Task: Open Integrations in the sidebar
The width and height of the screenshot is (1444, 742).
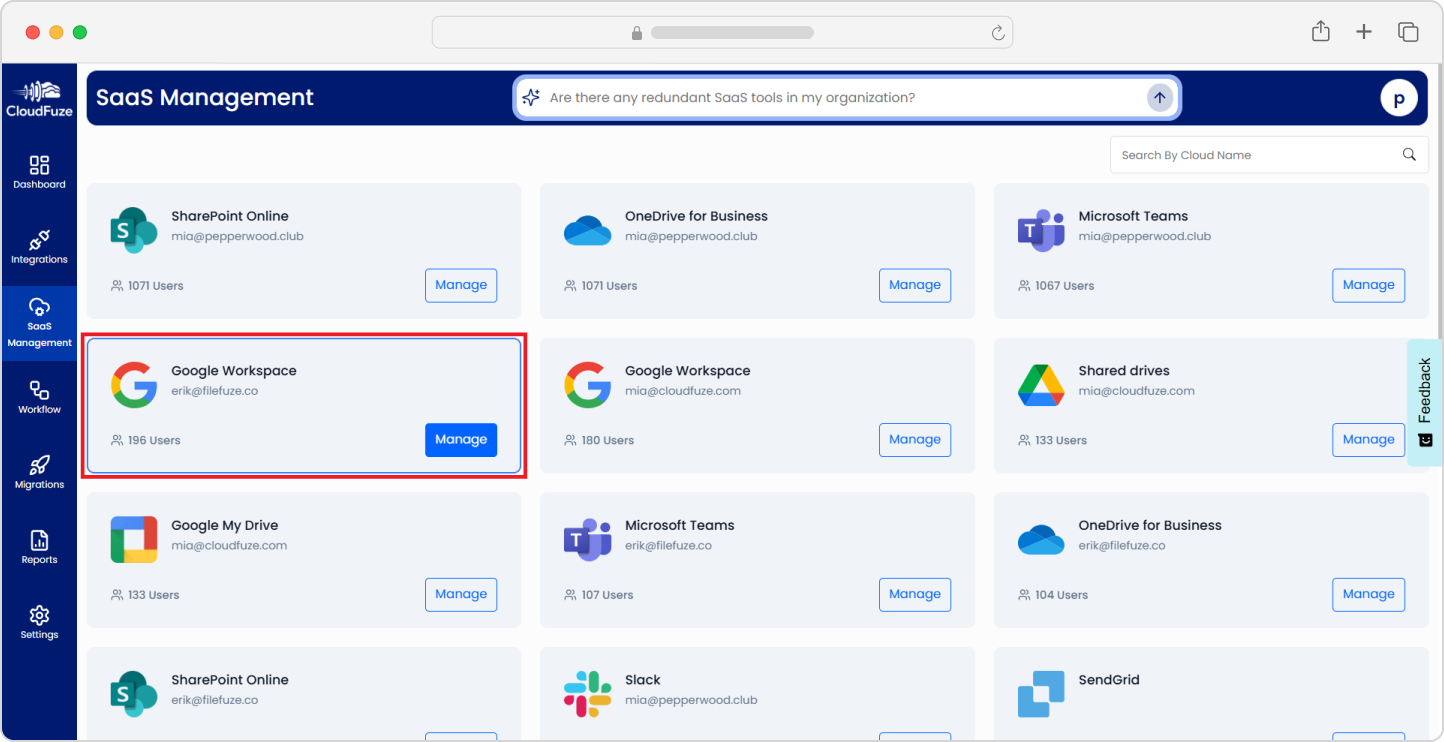Action: click(39, 247)
